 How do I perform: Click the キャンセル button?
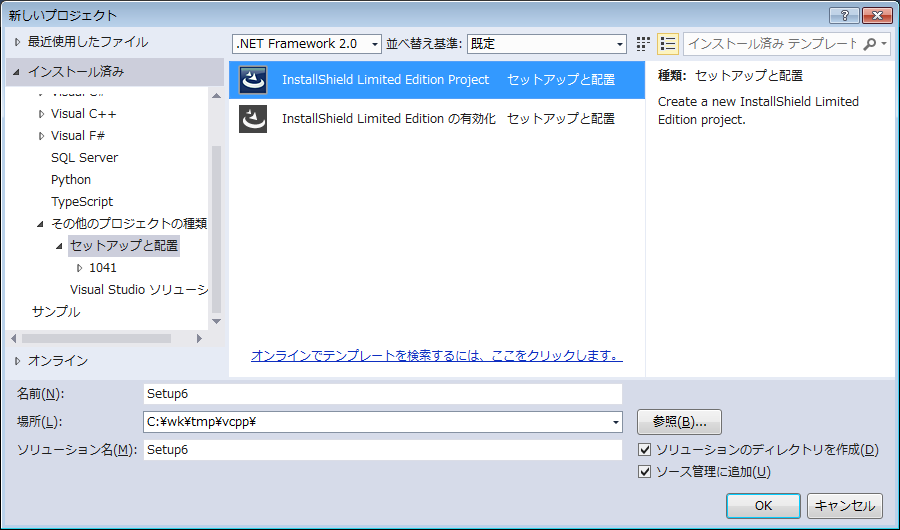click(x=845, y=506)
